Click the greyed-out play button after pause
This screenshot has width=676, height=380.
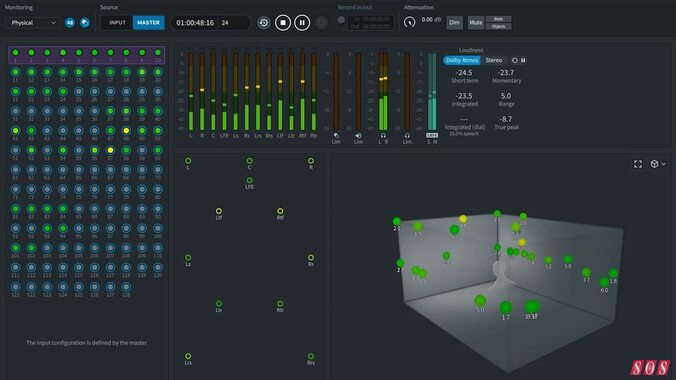coord(321,22)
